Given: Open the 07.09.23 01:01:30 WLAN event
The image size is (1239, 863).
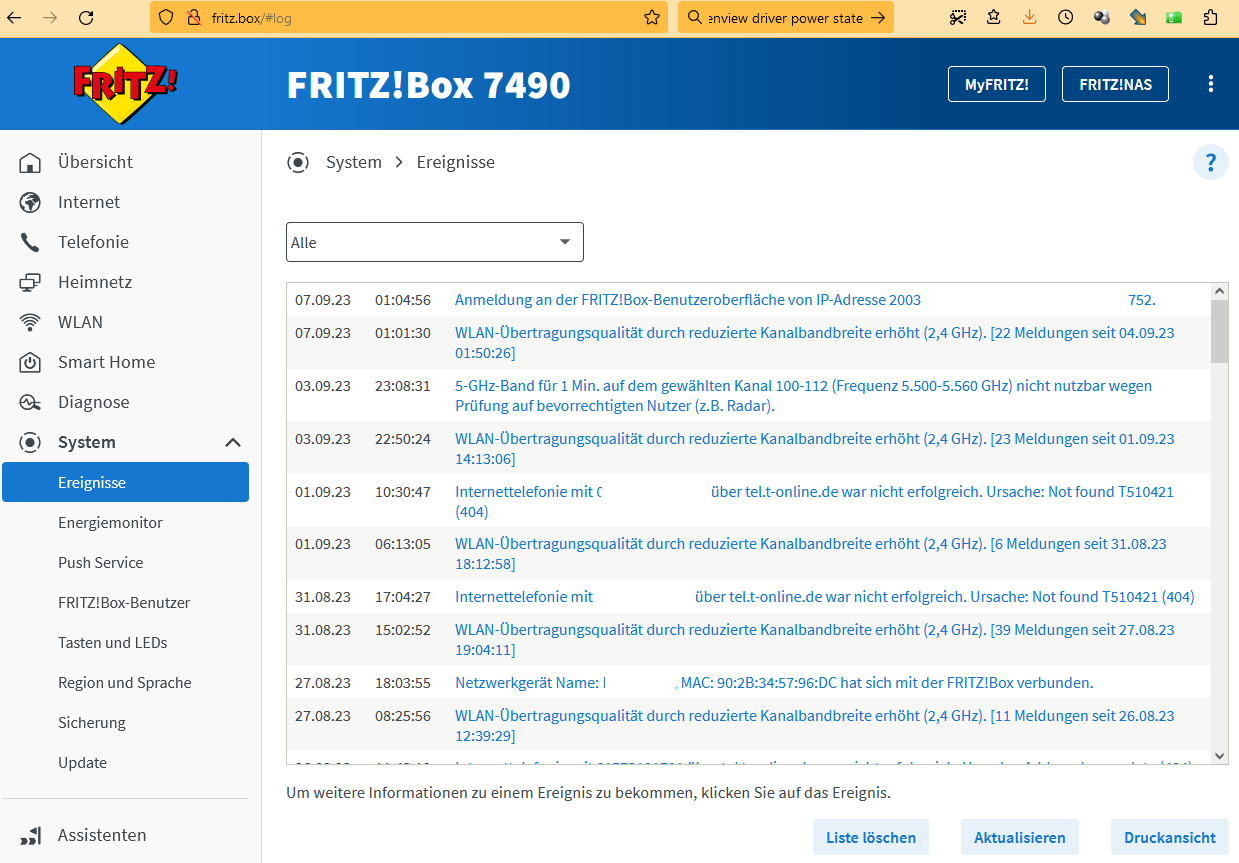Looking at the screenshot, I should coord(748,343).
